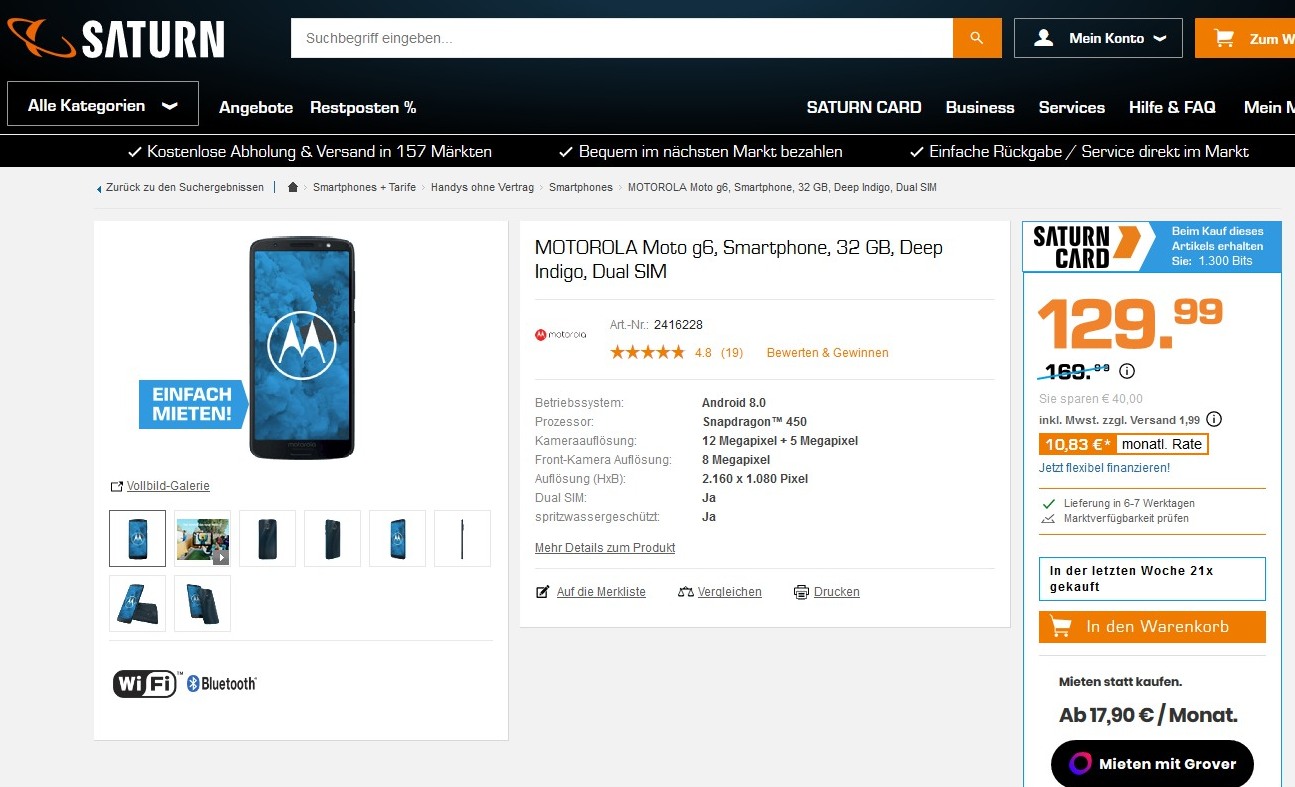The image size is (1295, 787).
Task: Click Jetzt flexibel finanzieren link
Action: (x=1104, y=468)
